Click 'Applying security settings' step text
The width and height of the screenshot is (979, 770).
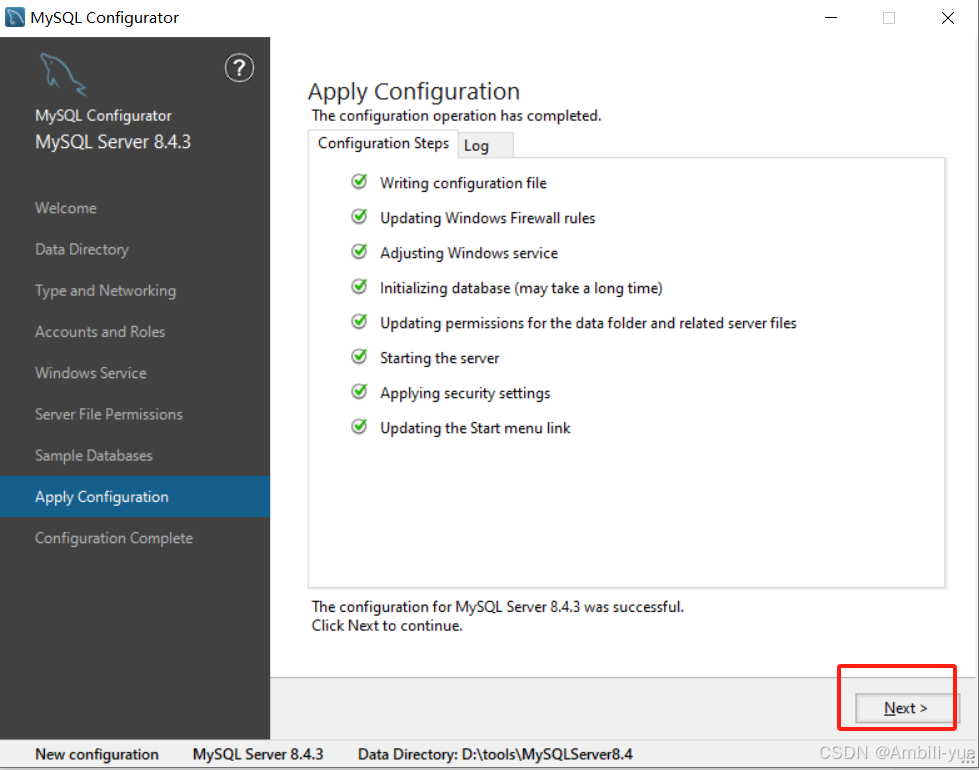click(465, 393)
